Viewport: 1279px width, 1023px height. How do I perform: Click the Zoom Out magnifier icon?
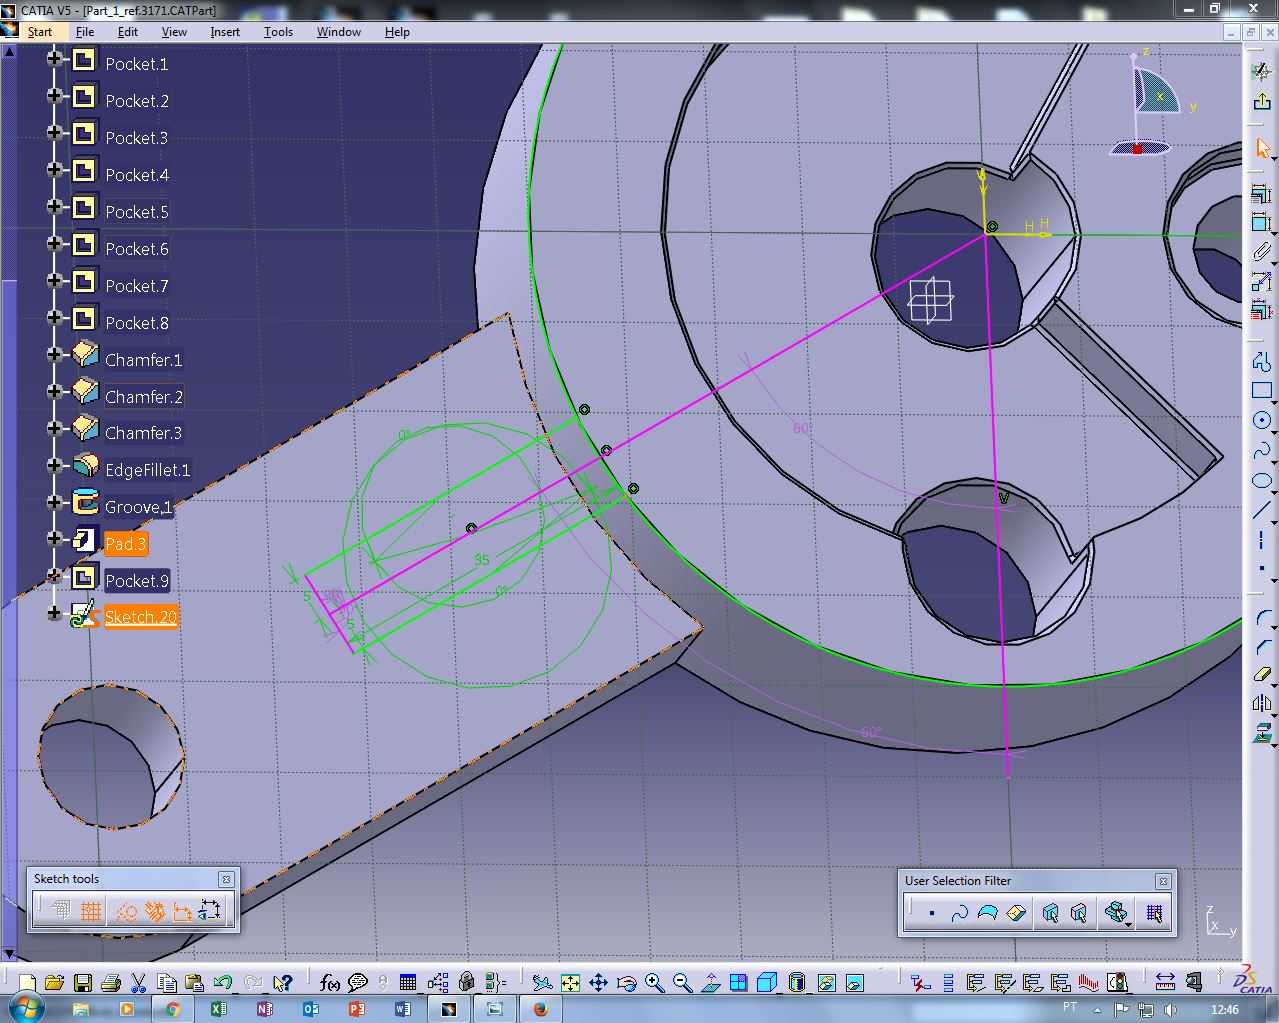tap(682, 983)
